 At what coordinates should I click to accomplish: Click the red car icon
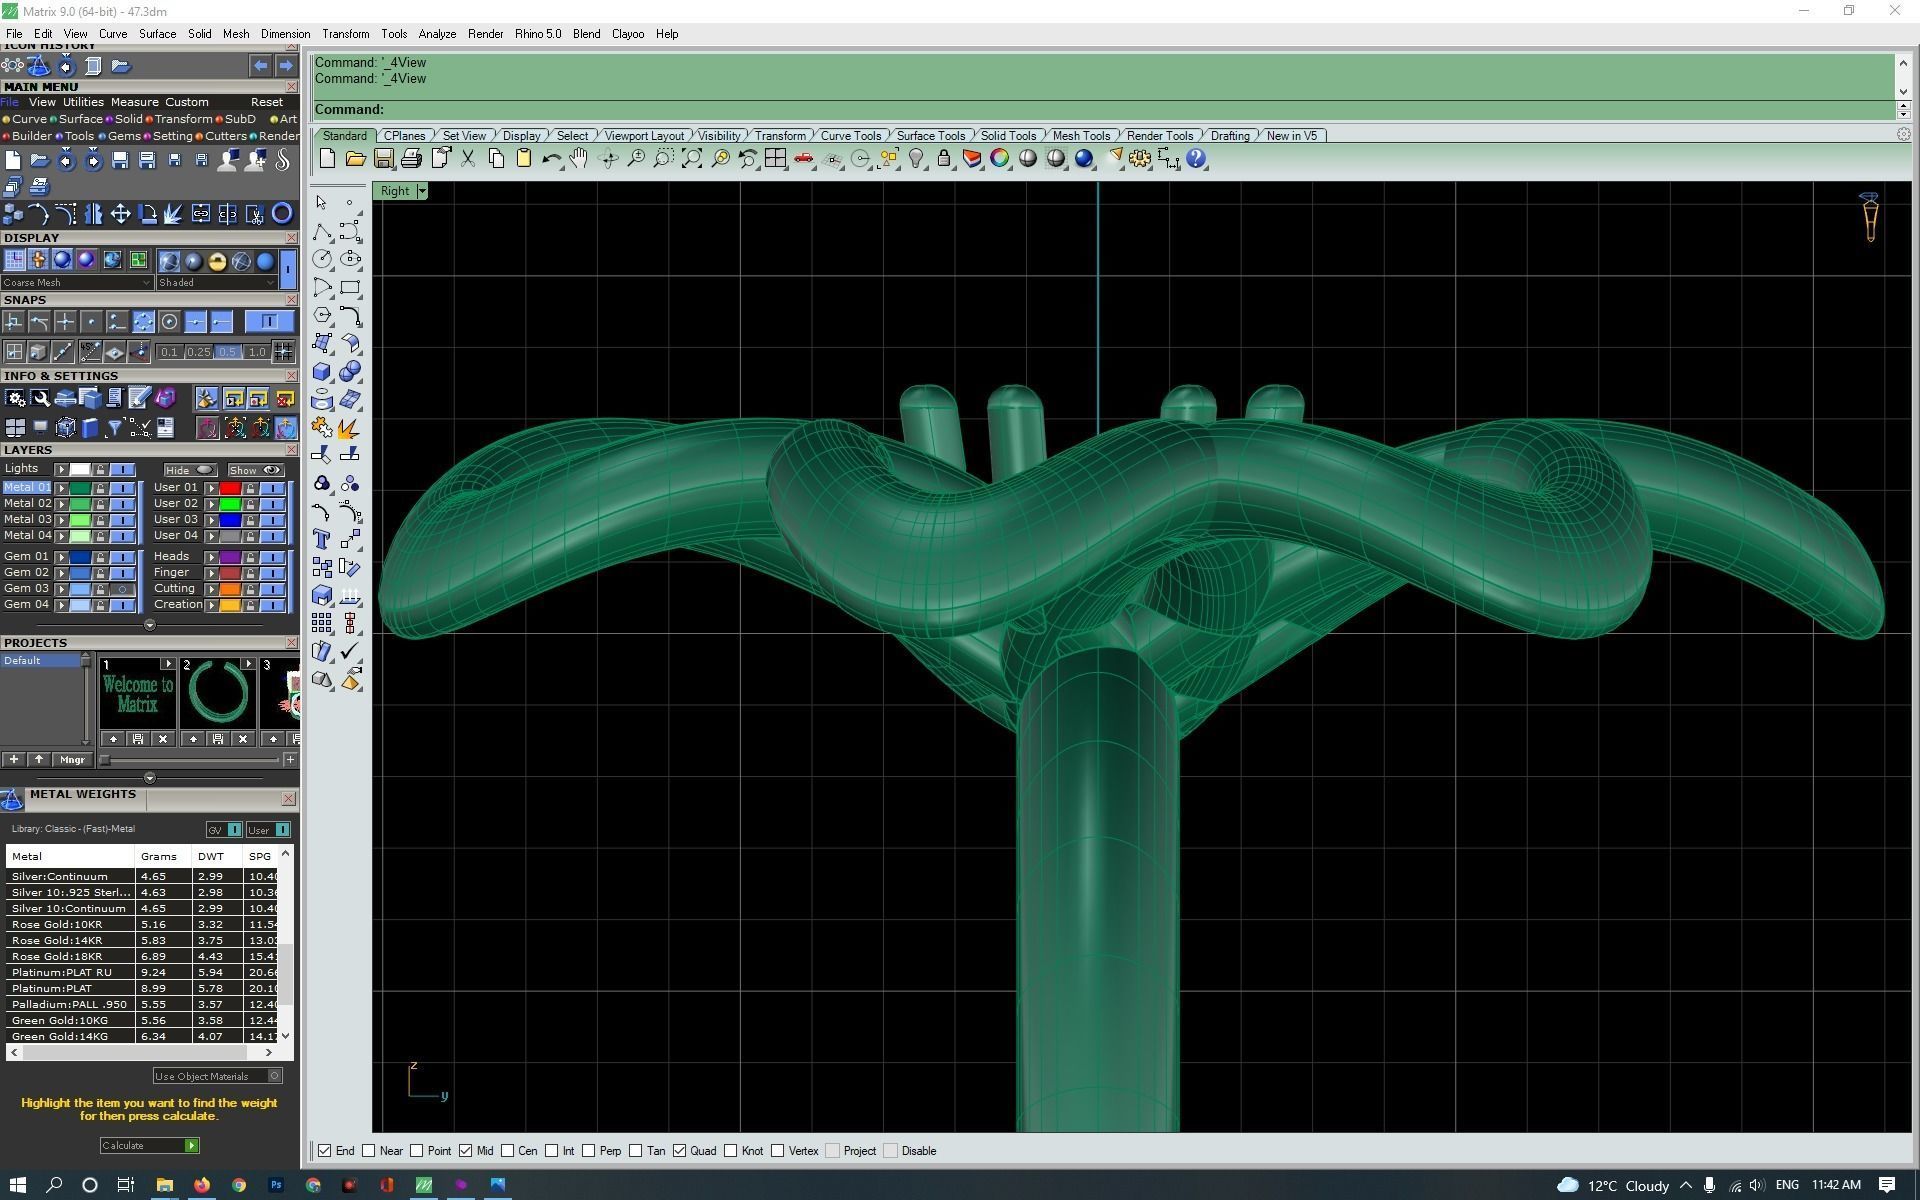pos(803,159)
